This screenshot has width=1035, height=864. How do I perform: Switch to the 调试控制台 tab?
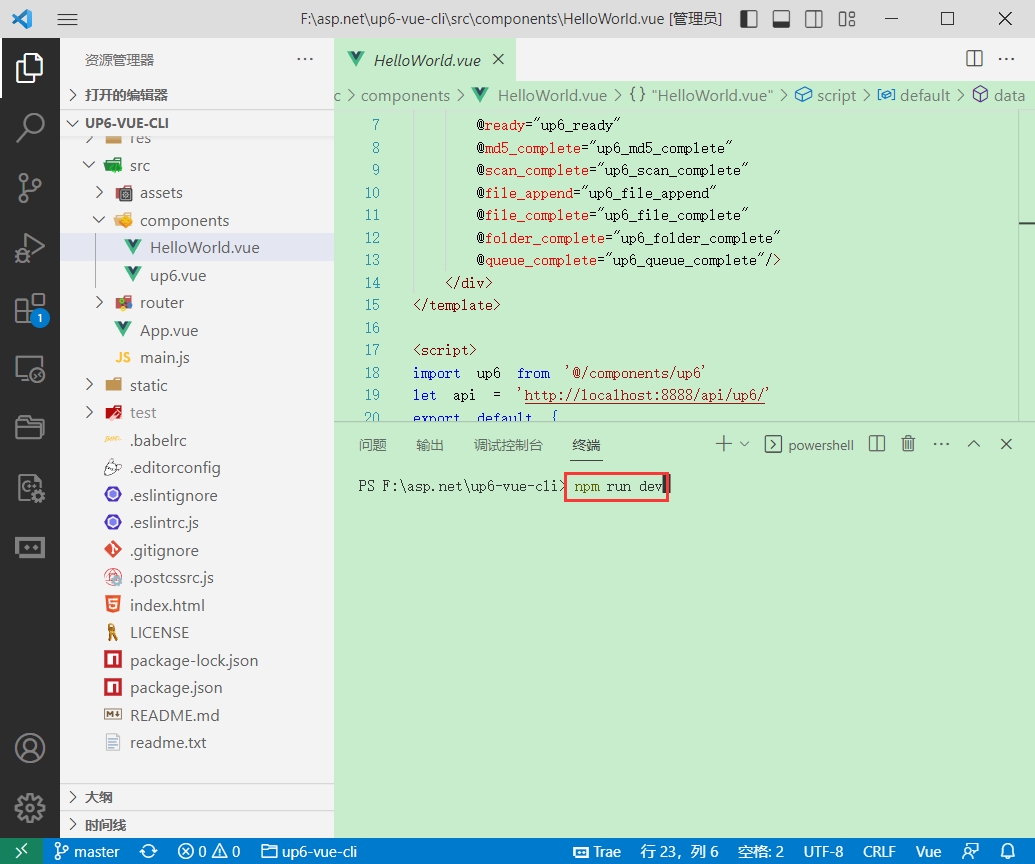tap(508, 445)
